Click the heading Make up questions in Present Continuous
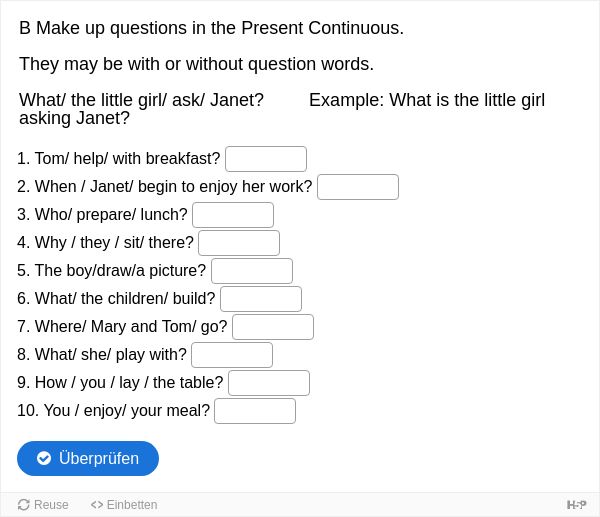 click(212, 28)
